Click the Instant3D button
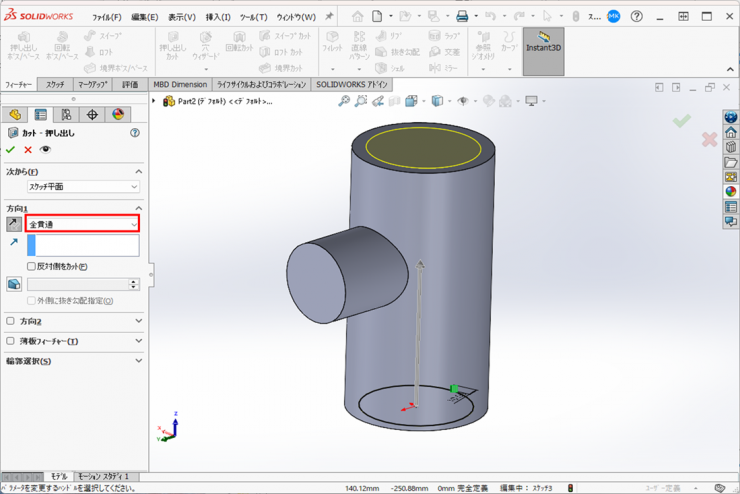740x494 pixels. tap(543, 42)
